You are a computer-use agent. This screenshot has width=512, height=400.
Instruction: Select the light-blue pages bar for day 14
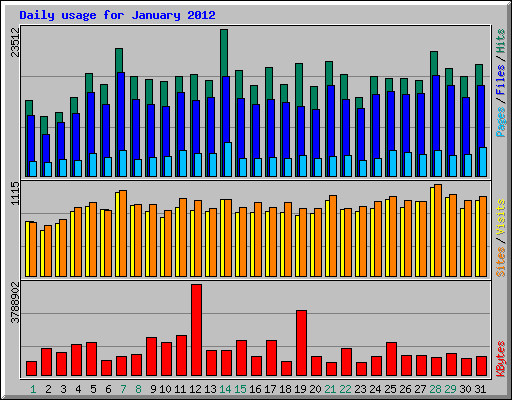228,159
